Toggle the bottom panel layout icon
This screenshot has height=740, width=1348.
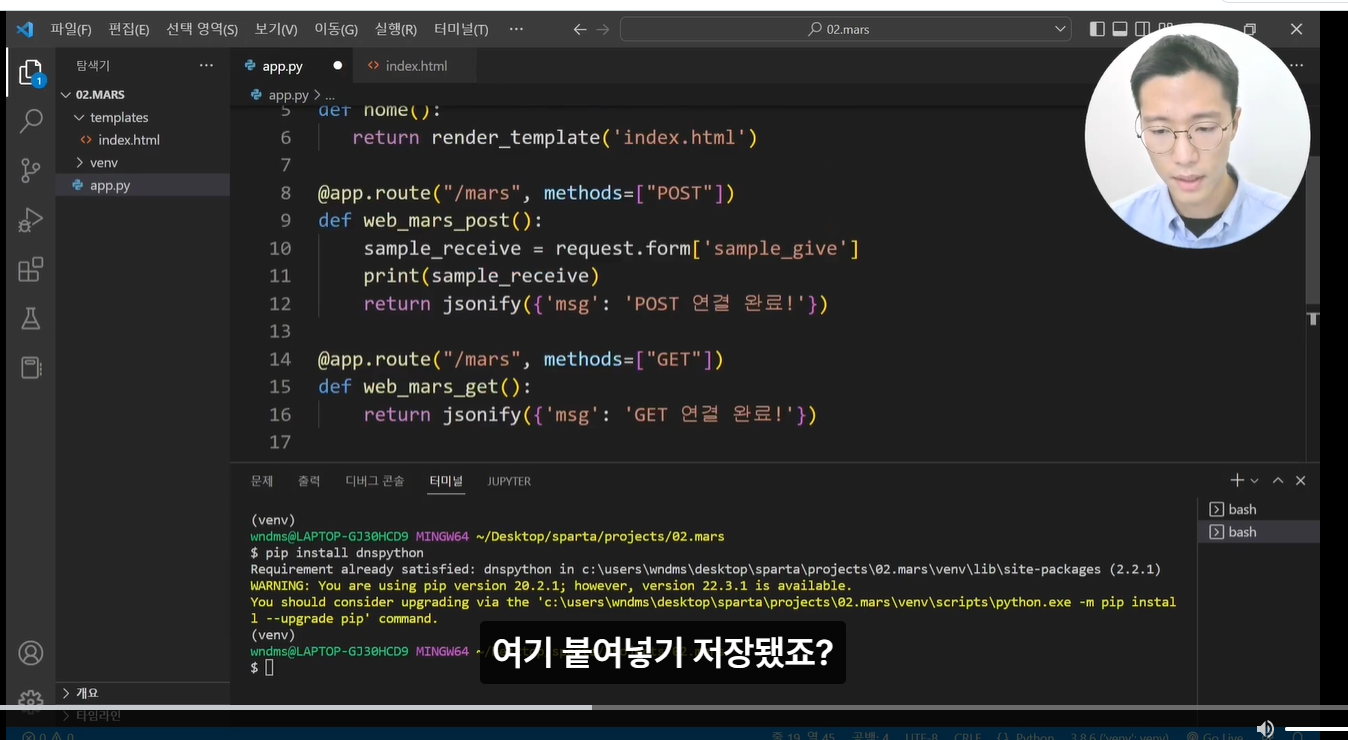(x=1120, y=29)
